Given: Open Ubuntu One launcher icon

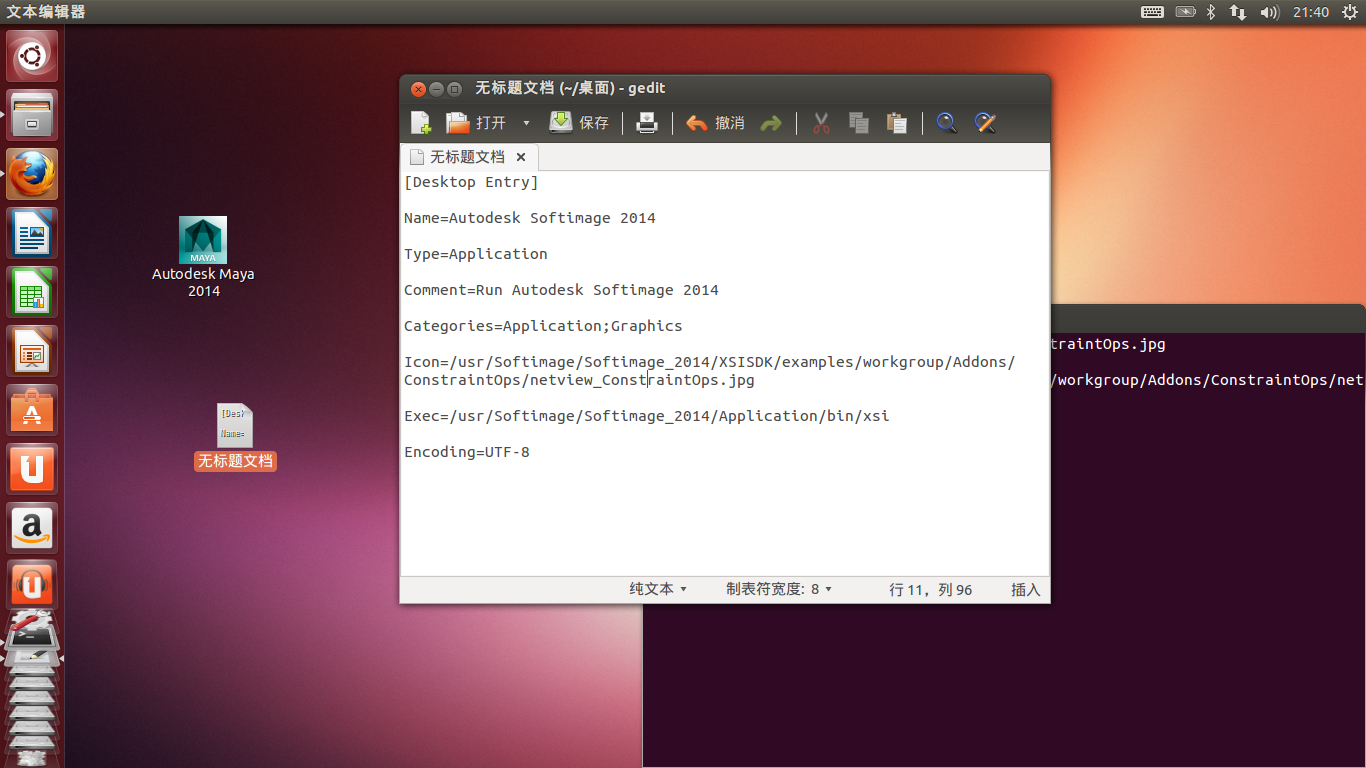Looking at the screenshot, I should pos(32,469).
